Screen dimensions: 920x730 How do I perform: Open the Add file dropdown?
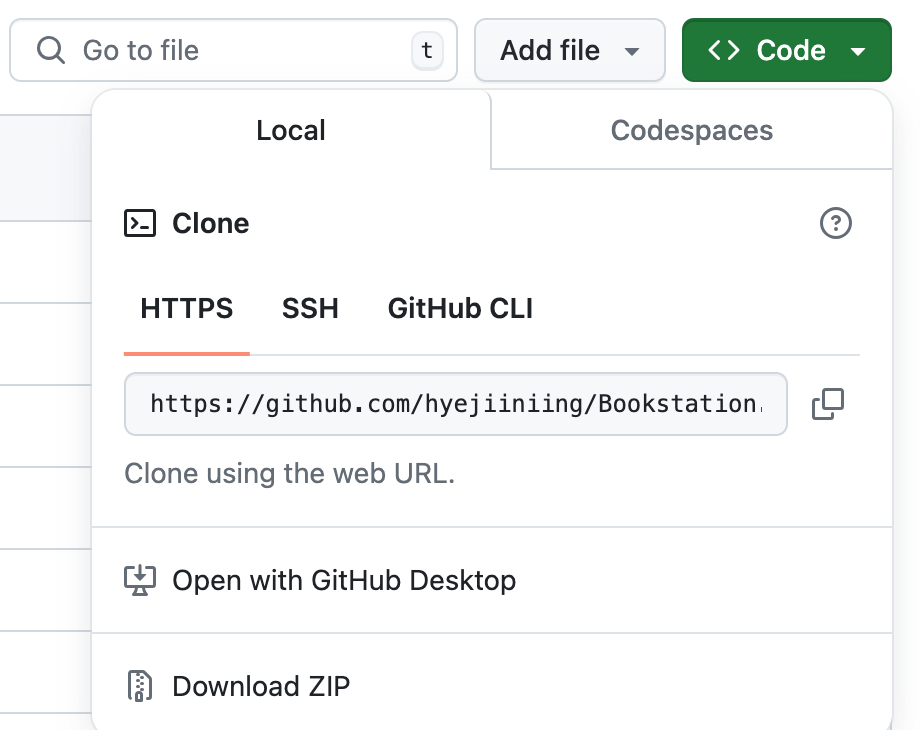click(570, 49)
